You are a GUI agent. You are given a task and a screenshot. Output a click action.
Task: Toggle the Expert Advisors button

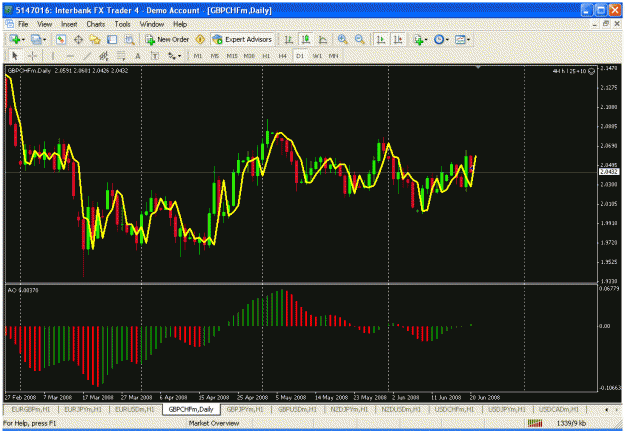click(x=242, y=39)
